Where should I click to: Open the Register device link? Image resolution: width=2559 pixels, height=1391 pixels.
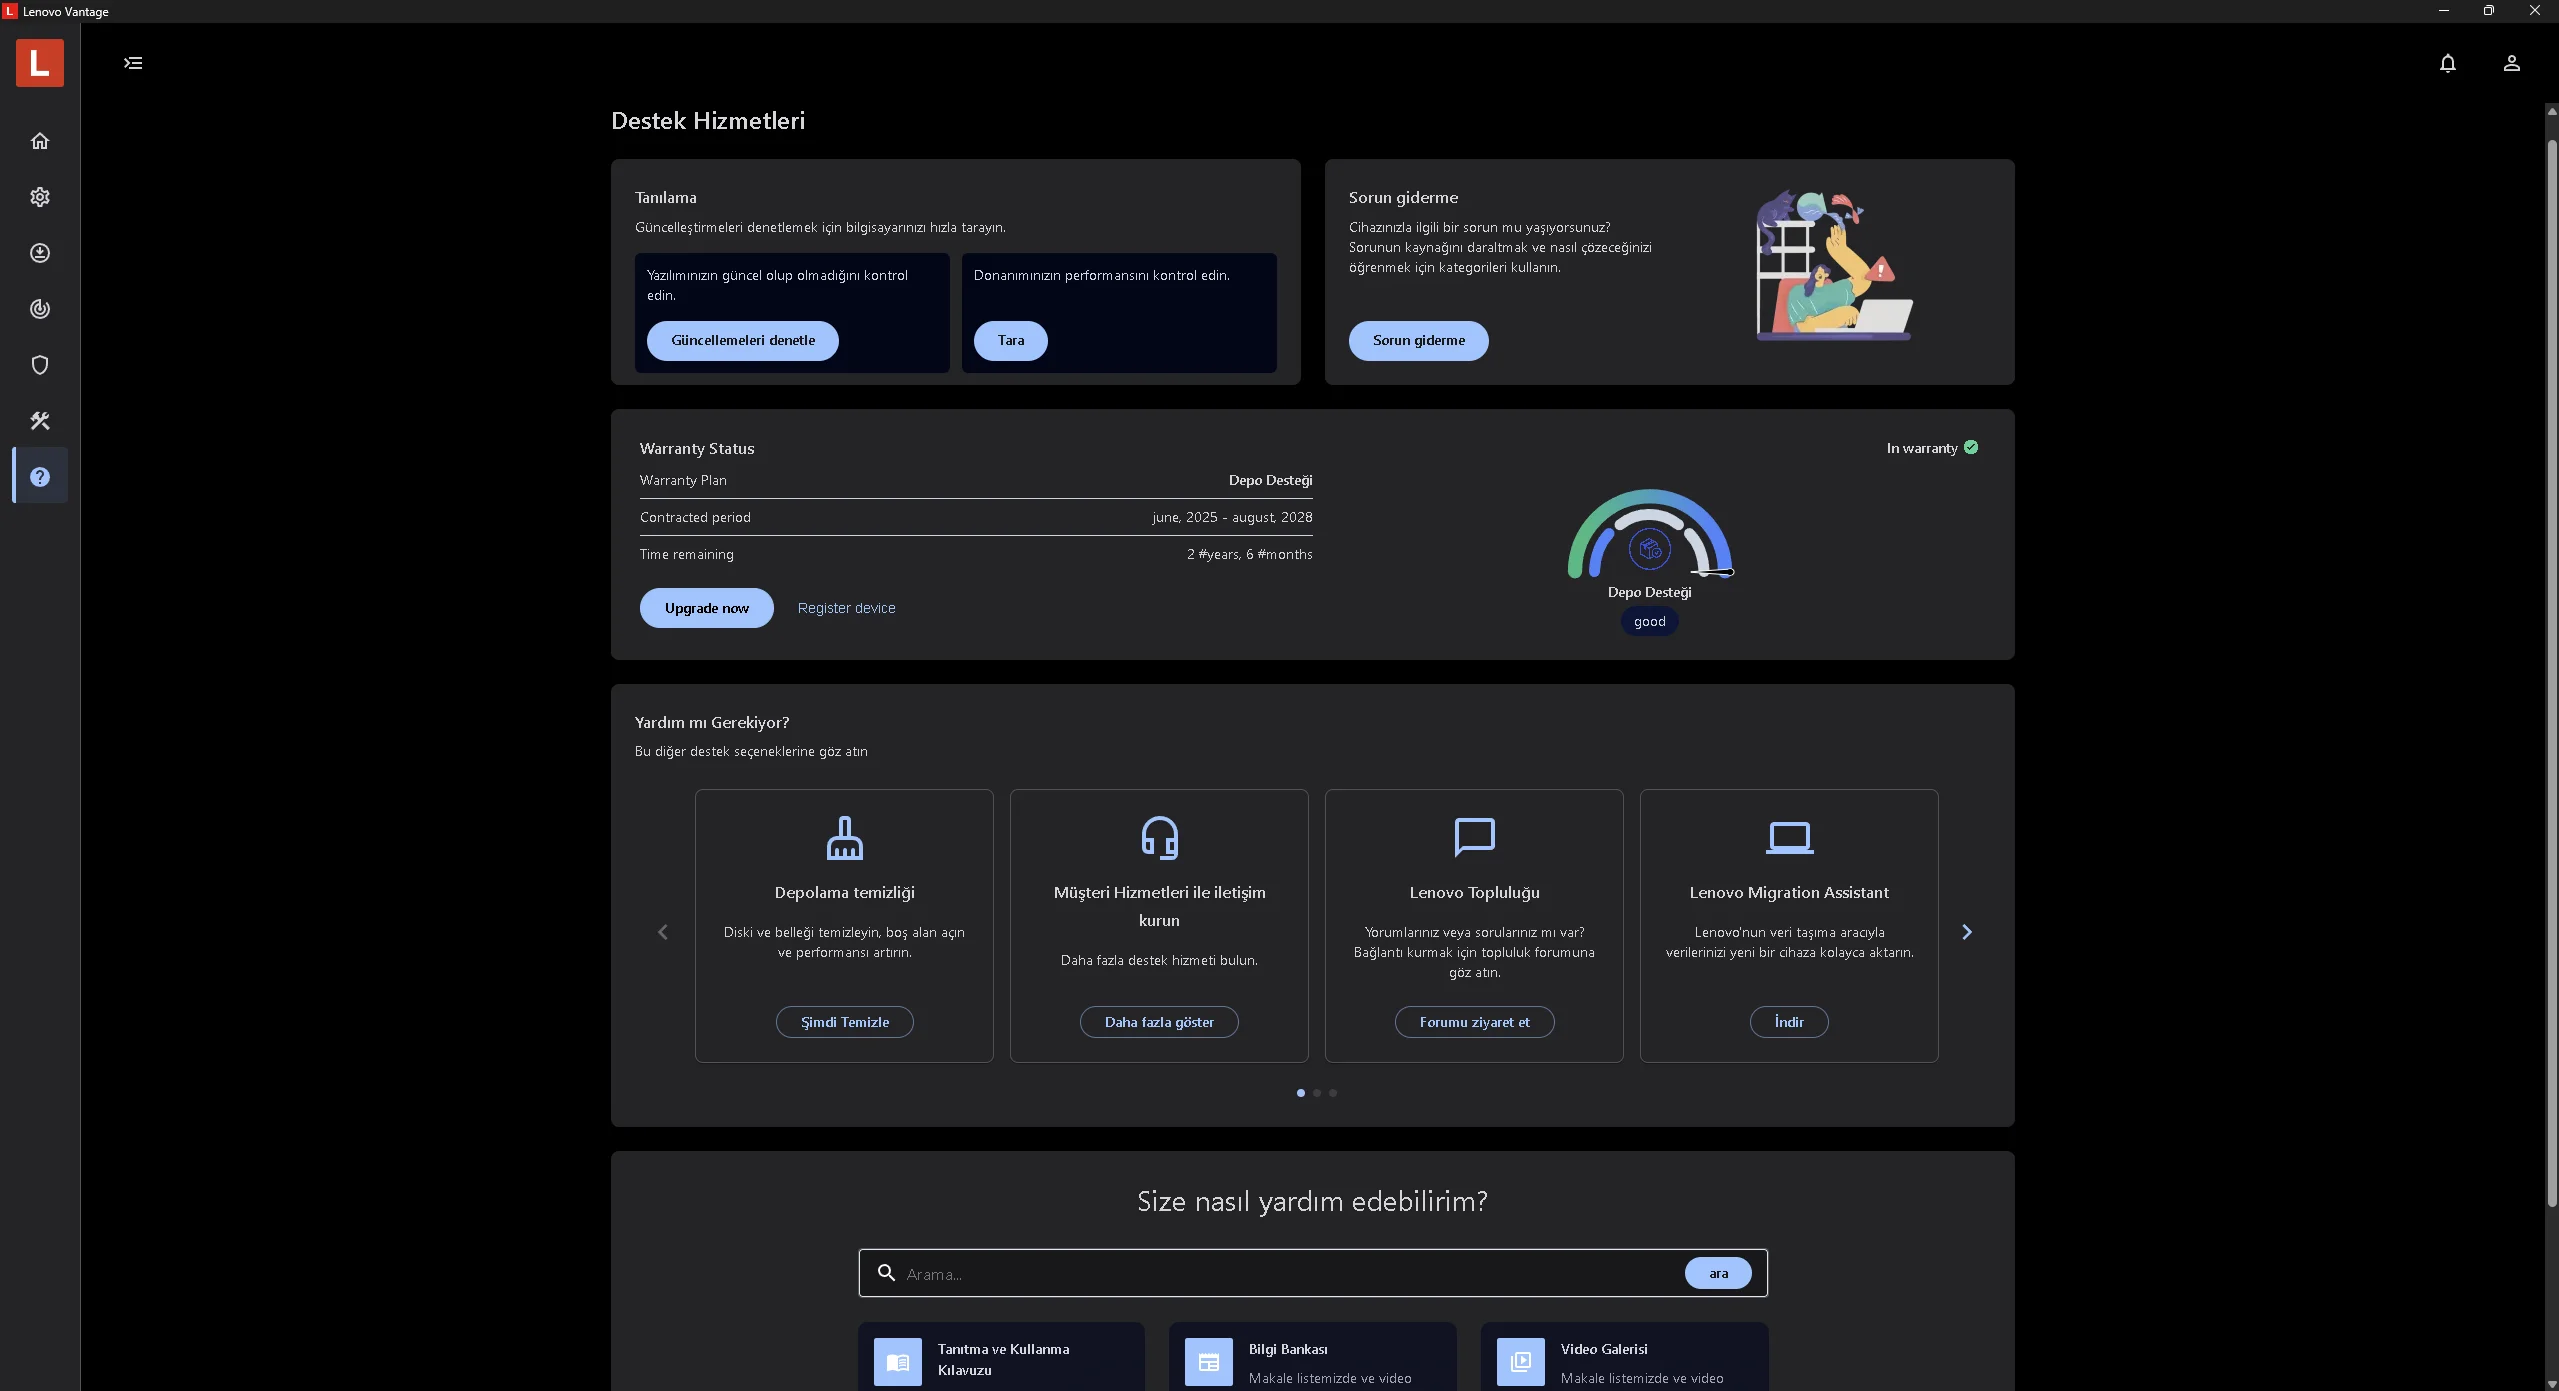coord(846,608)
